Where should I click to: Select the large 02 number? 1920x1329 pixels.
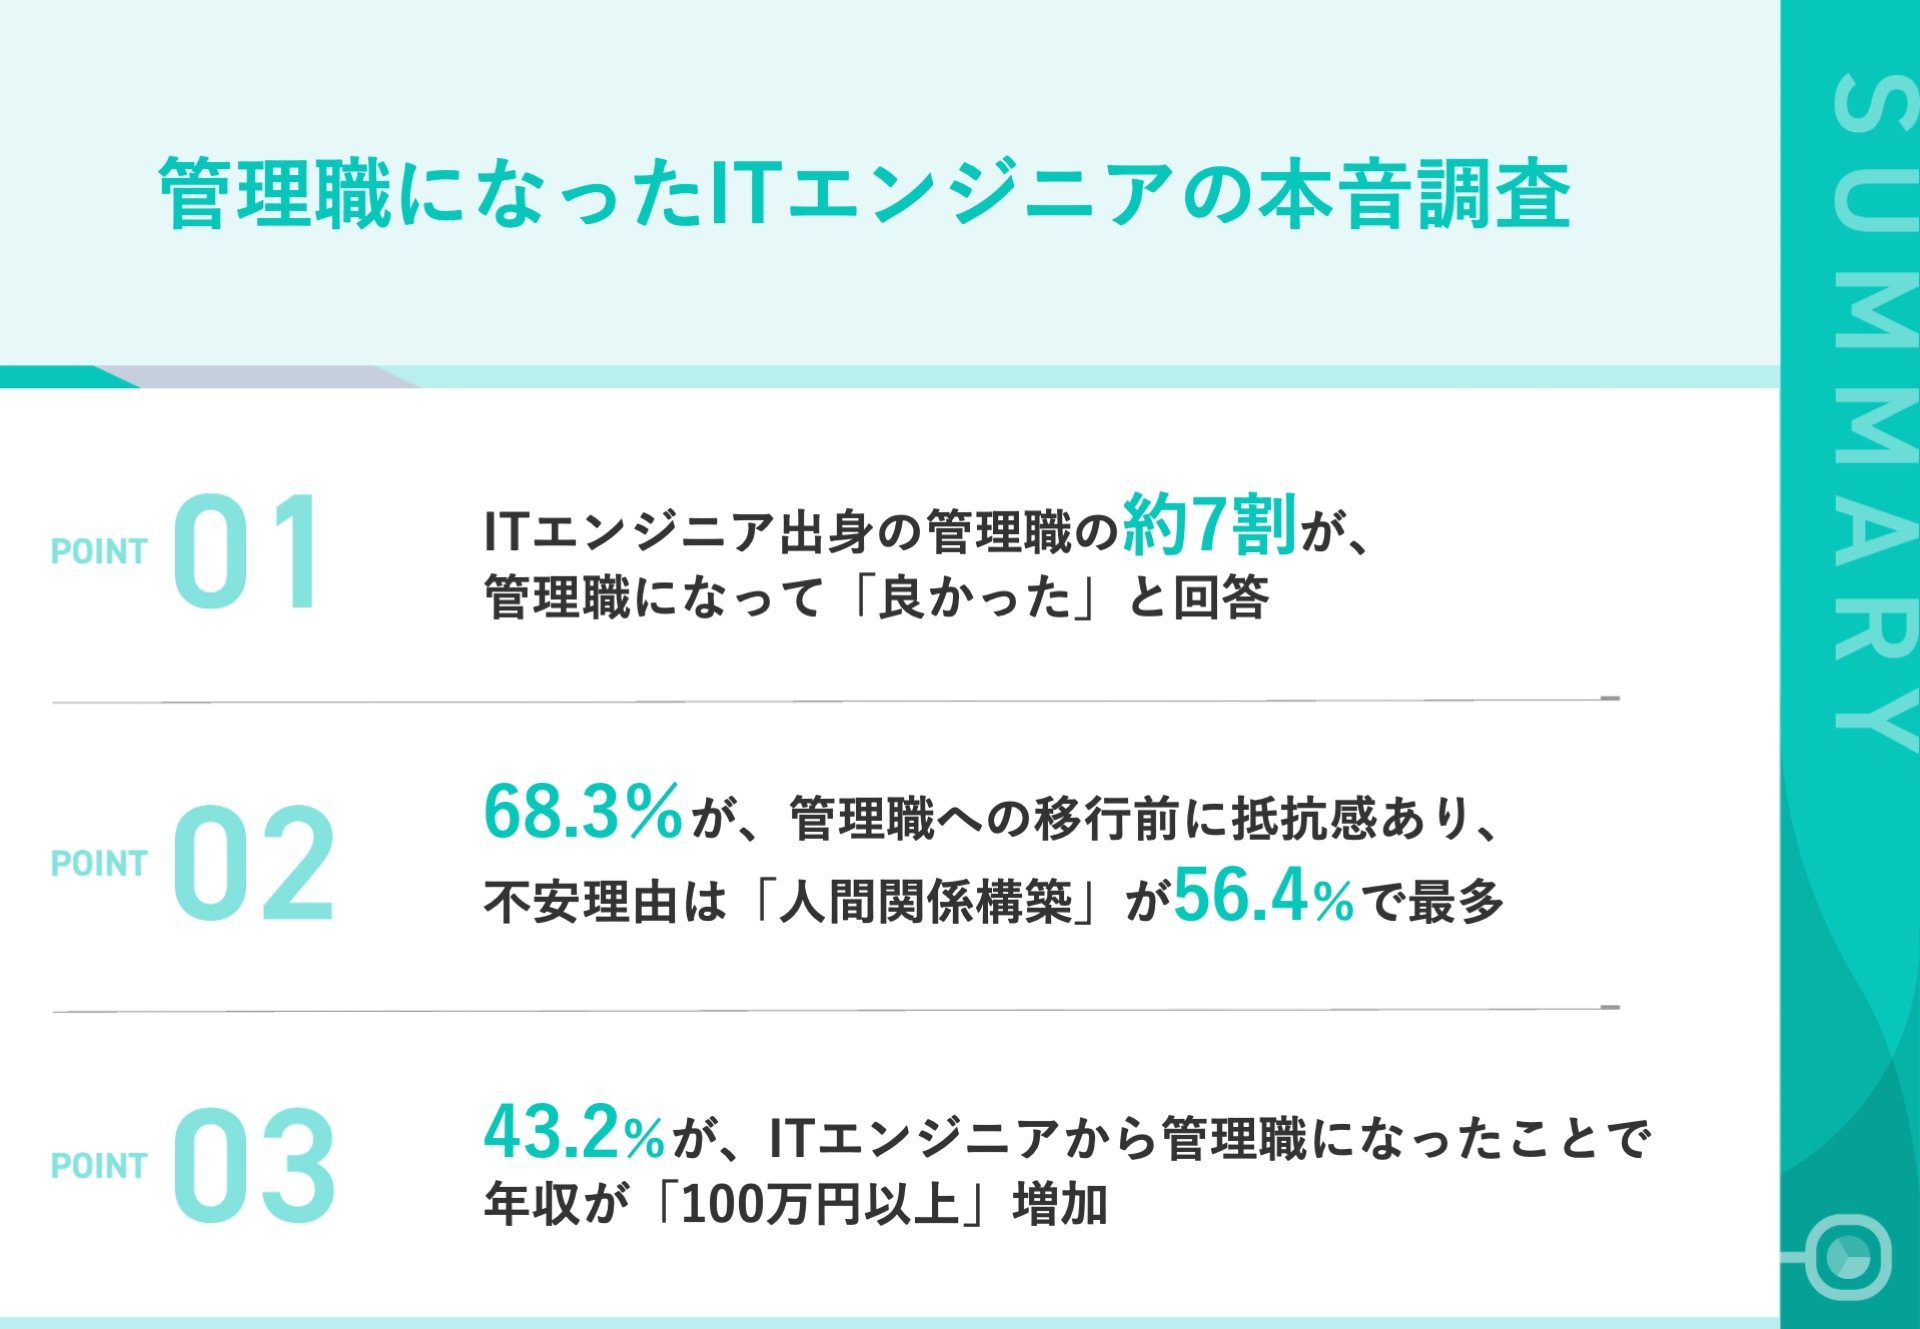pos(254,863)
